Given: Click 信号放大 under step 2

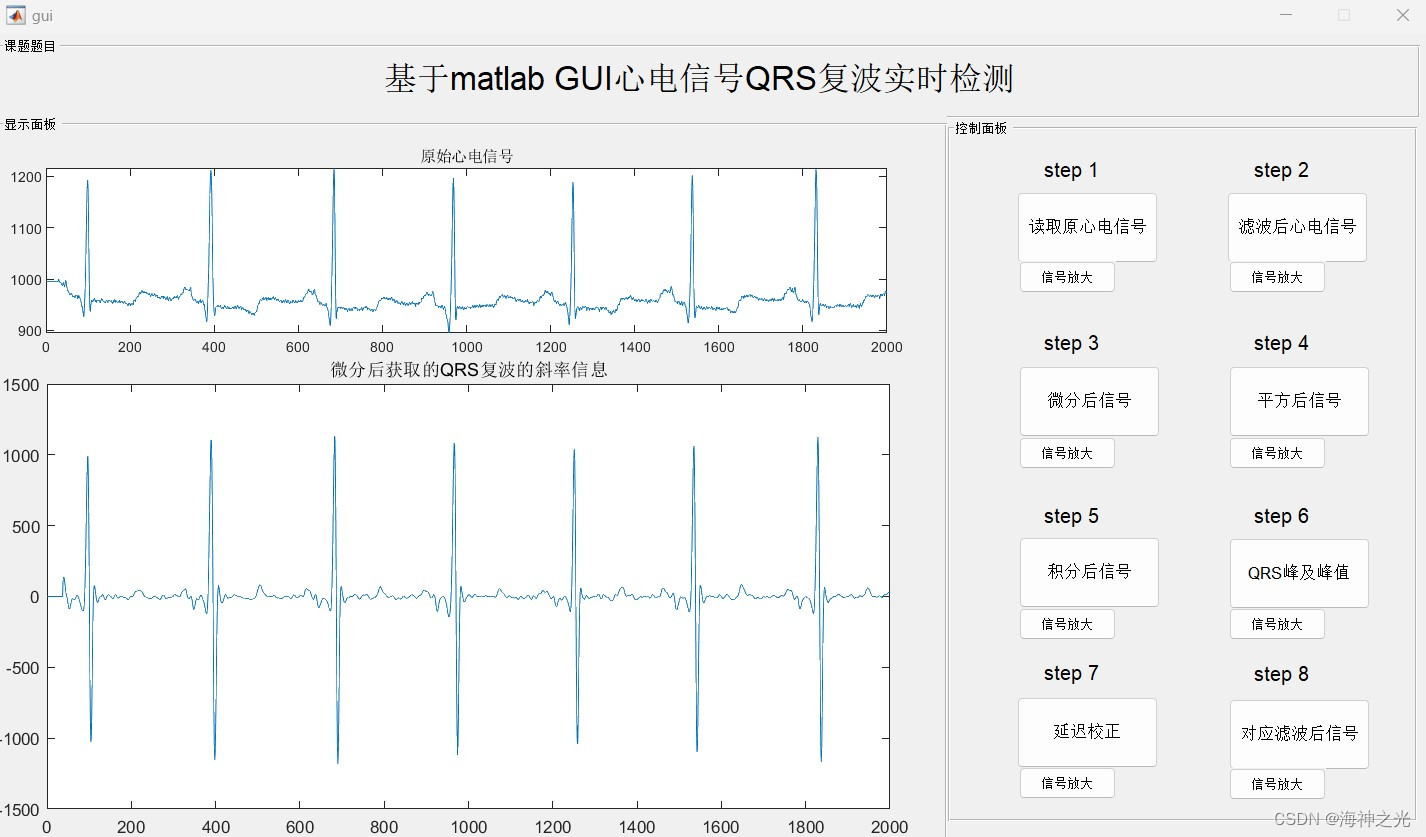Looking at the screenshot, I should click(1277, 277).
